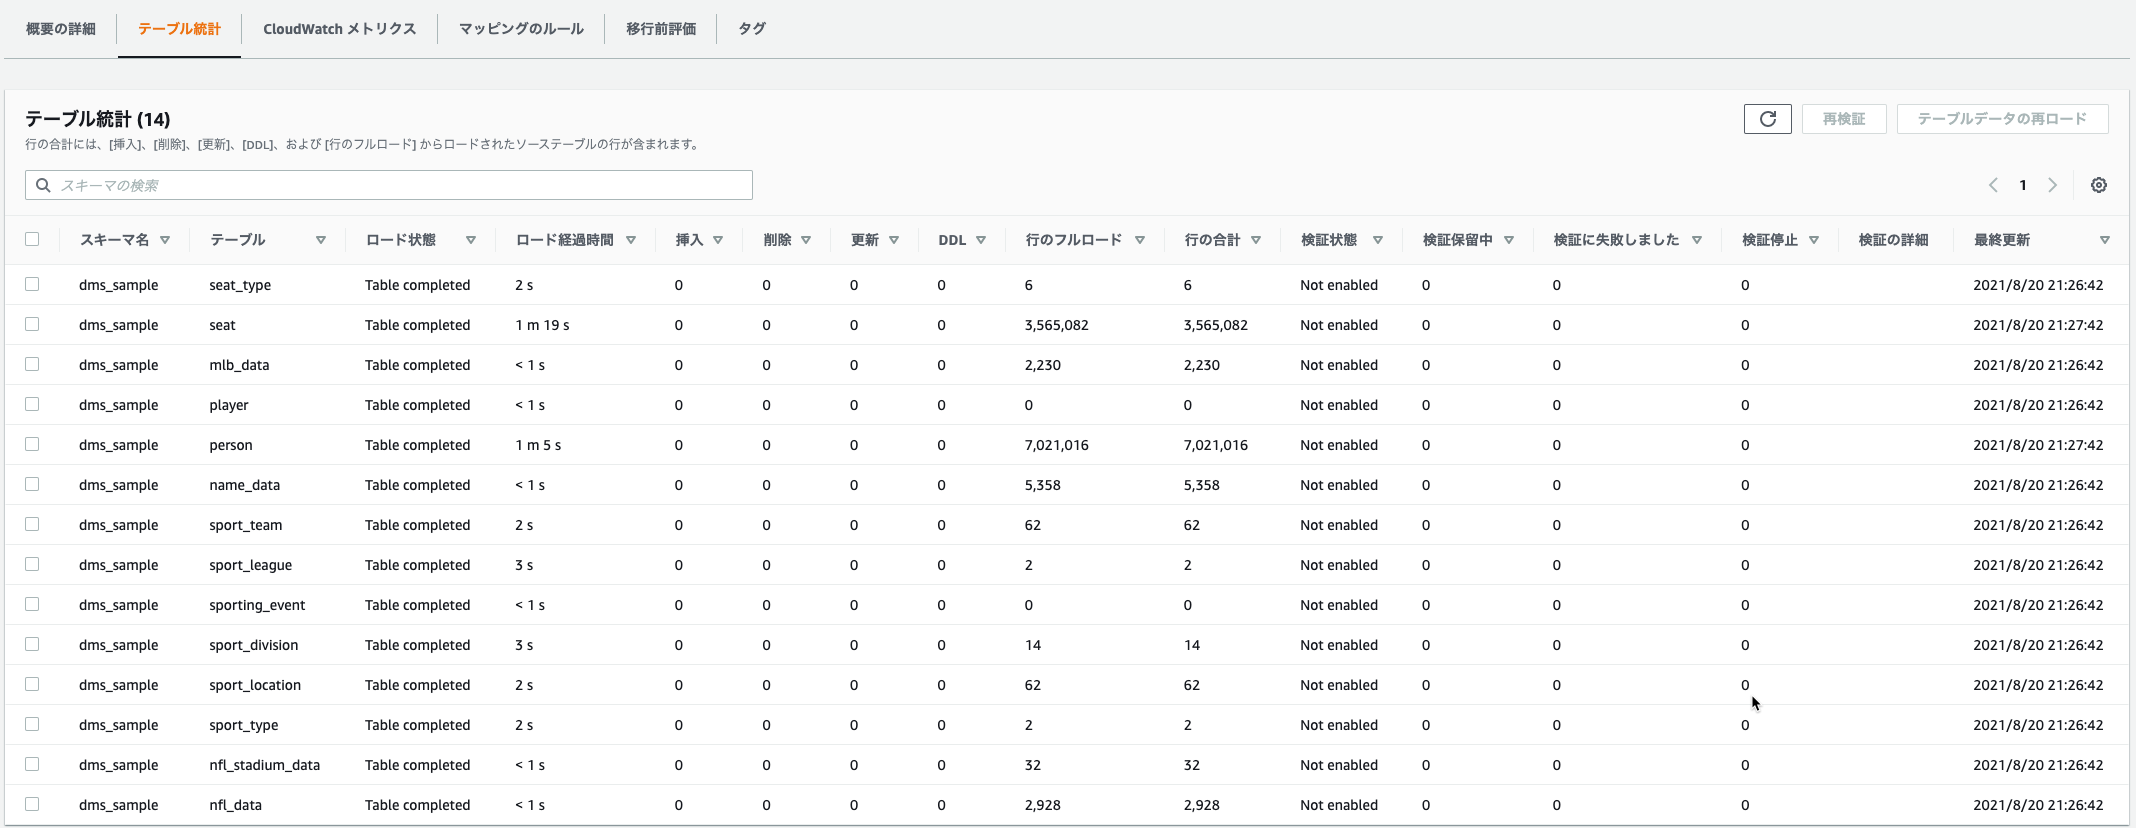The width and height of the screenshot is (2136, 828).
Task: Open the マッピングのルール tab
Action: pos(521,29)
